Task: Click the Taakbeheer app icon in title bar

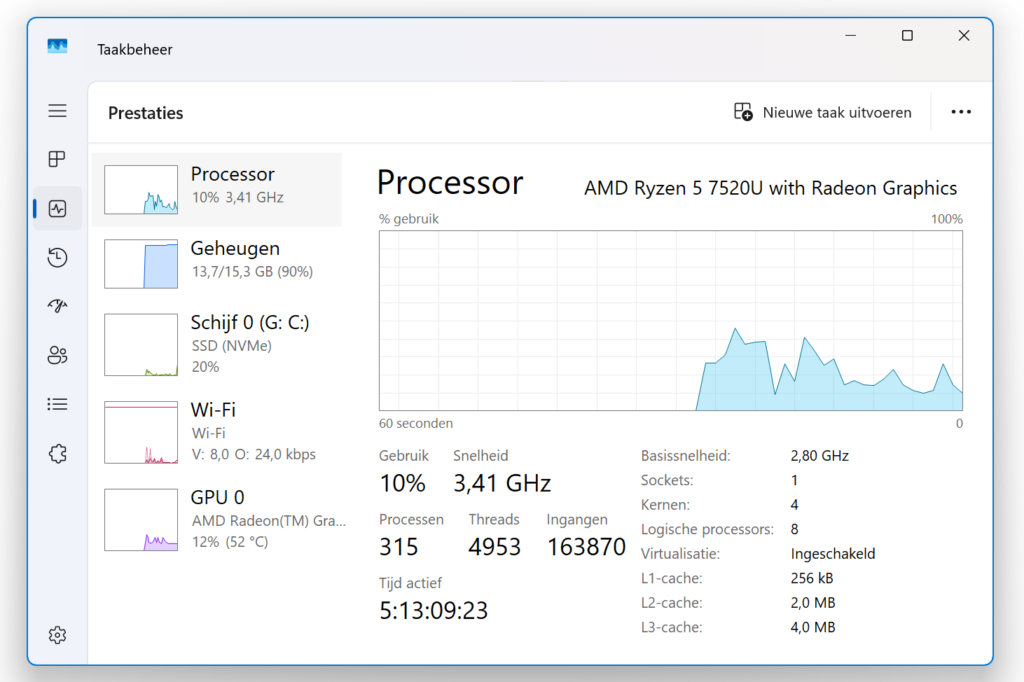Action: [x=57, y=46]
